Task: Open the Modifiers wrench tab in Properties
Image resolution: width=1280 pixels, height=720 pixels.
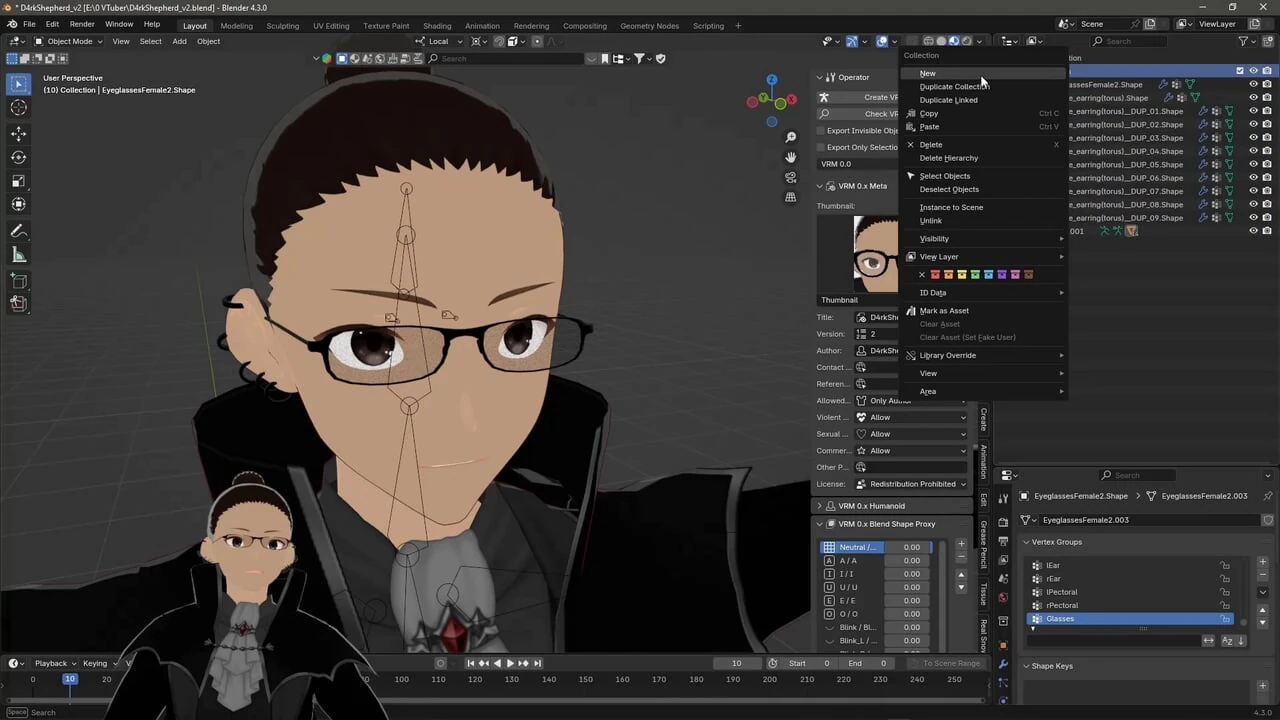Action: tap(1004, 665)
